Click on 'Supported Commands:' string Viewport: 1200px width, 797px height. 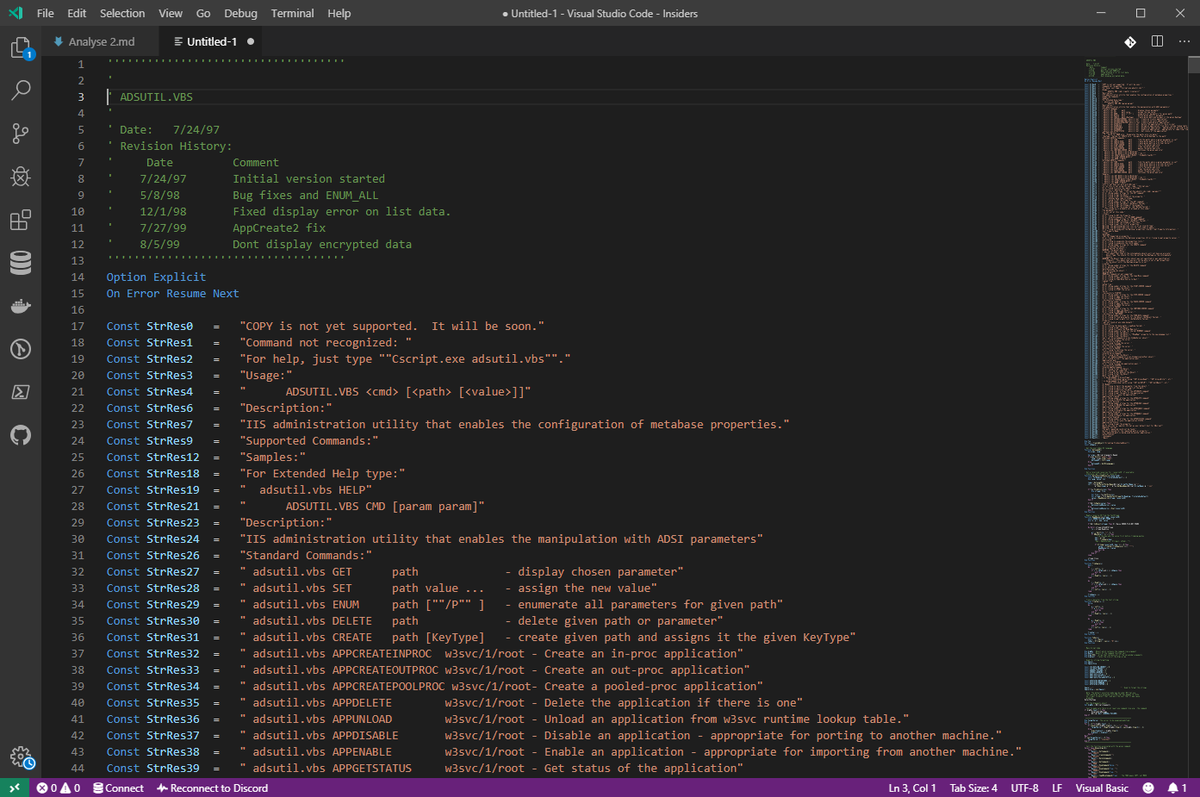pos(309,441)
